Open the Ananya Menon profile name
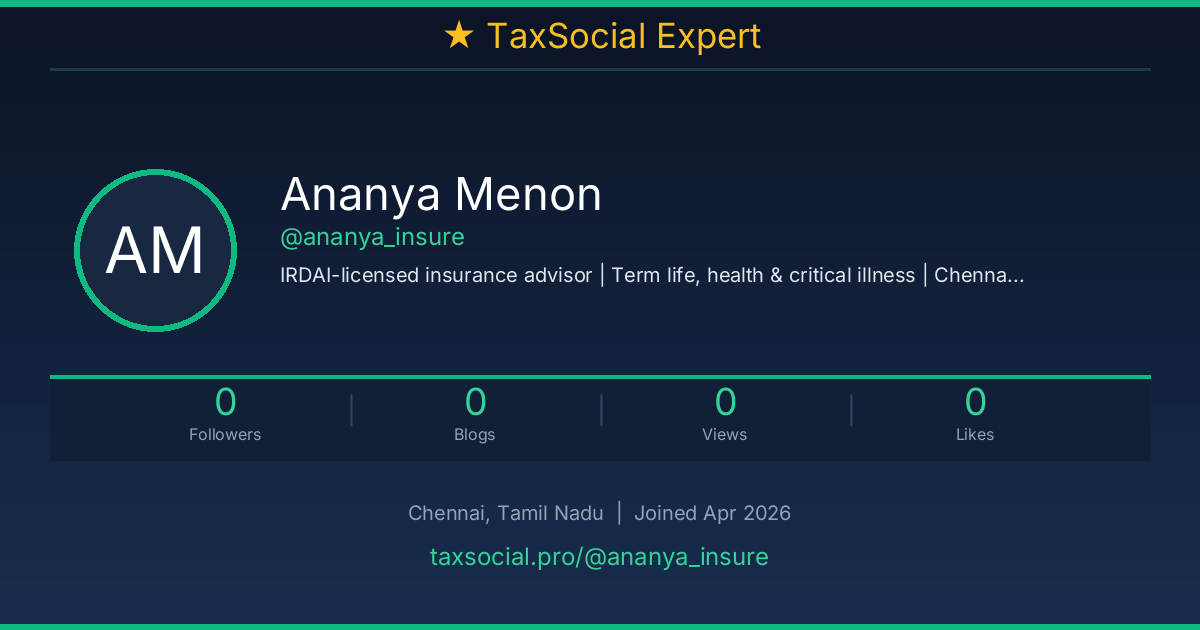The image size is (1200, 630). click(441, 194)
